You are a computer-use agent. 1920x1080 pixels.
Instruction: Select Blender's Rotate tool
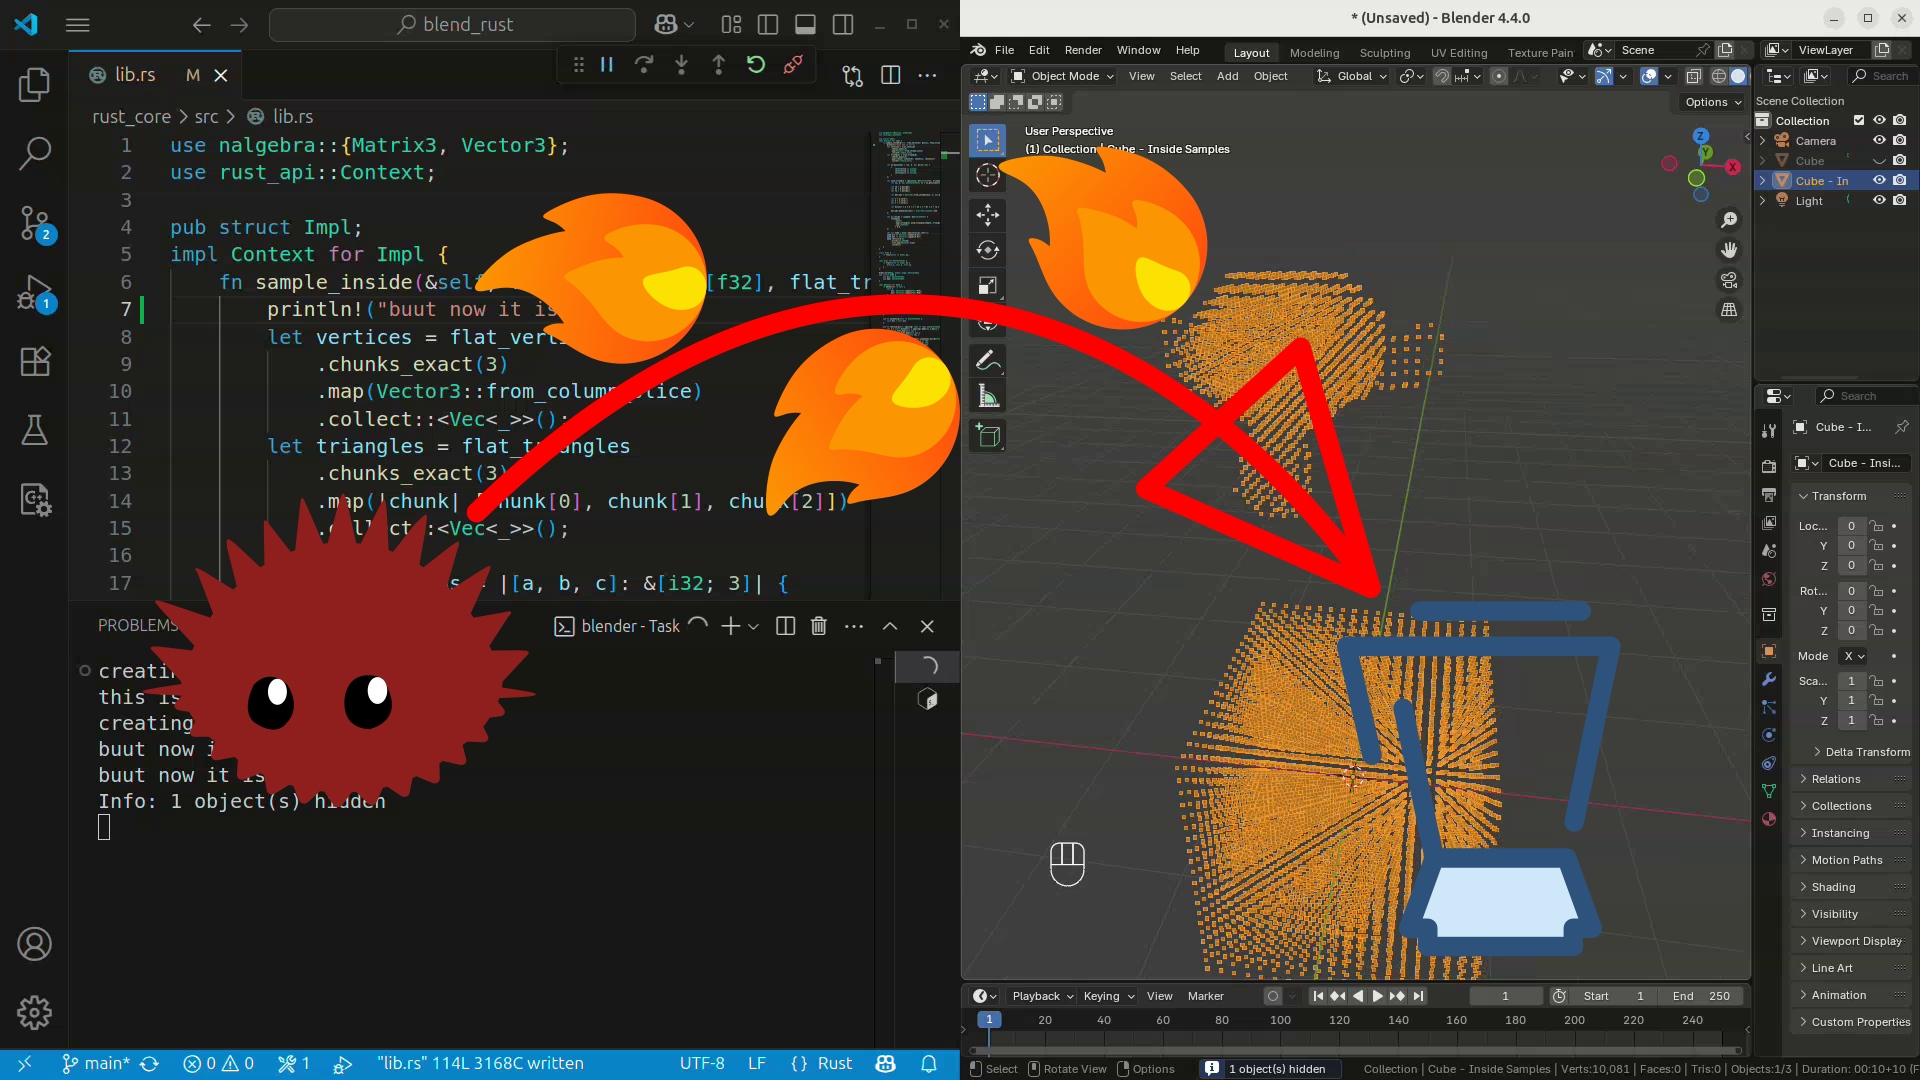coord(988,250)
